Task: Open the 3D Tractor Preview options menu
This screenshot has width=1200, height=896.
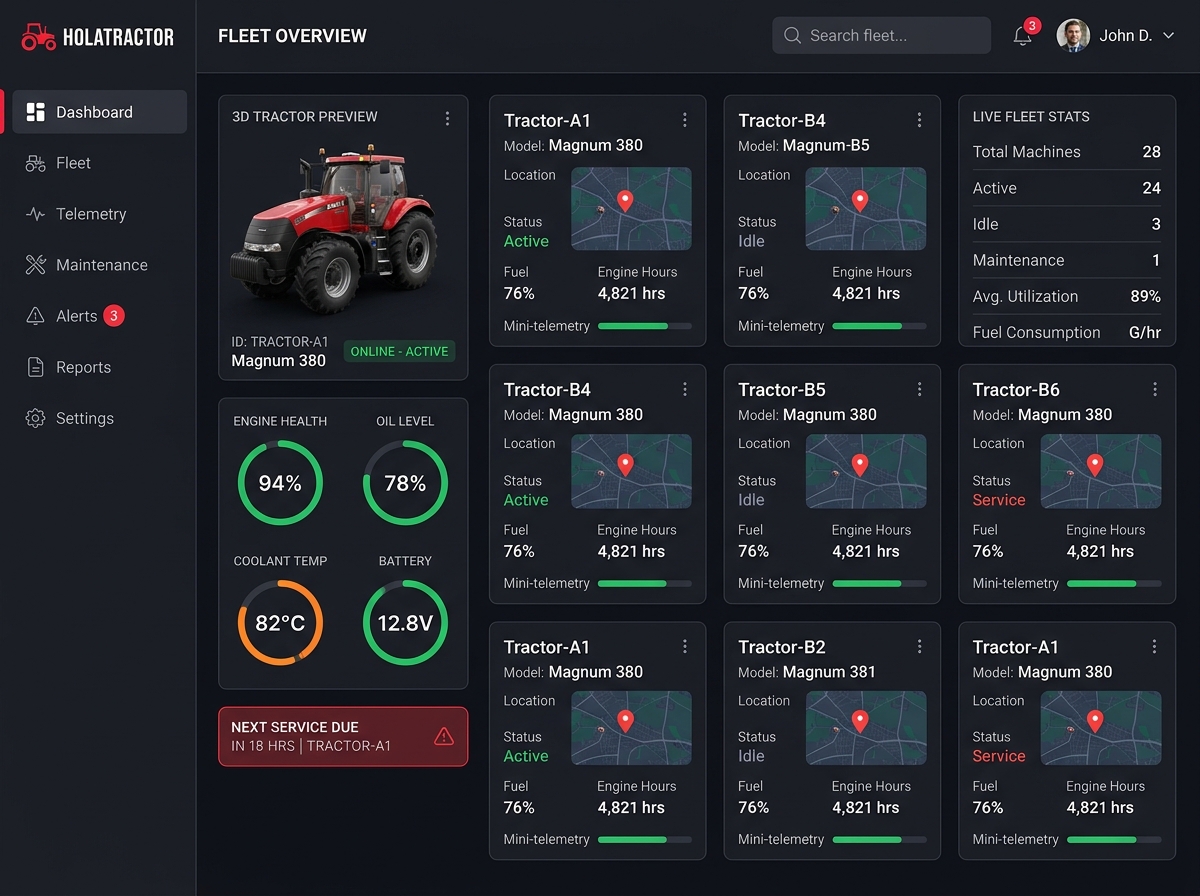Action: point(447,118)
